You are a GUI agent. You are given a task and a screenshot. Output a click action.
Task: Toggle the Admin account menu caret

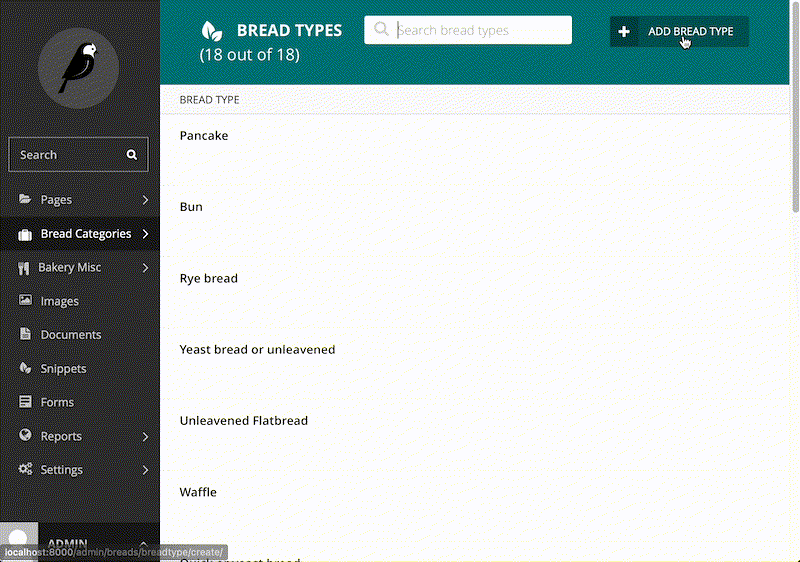(x=143, y=543)
